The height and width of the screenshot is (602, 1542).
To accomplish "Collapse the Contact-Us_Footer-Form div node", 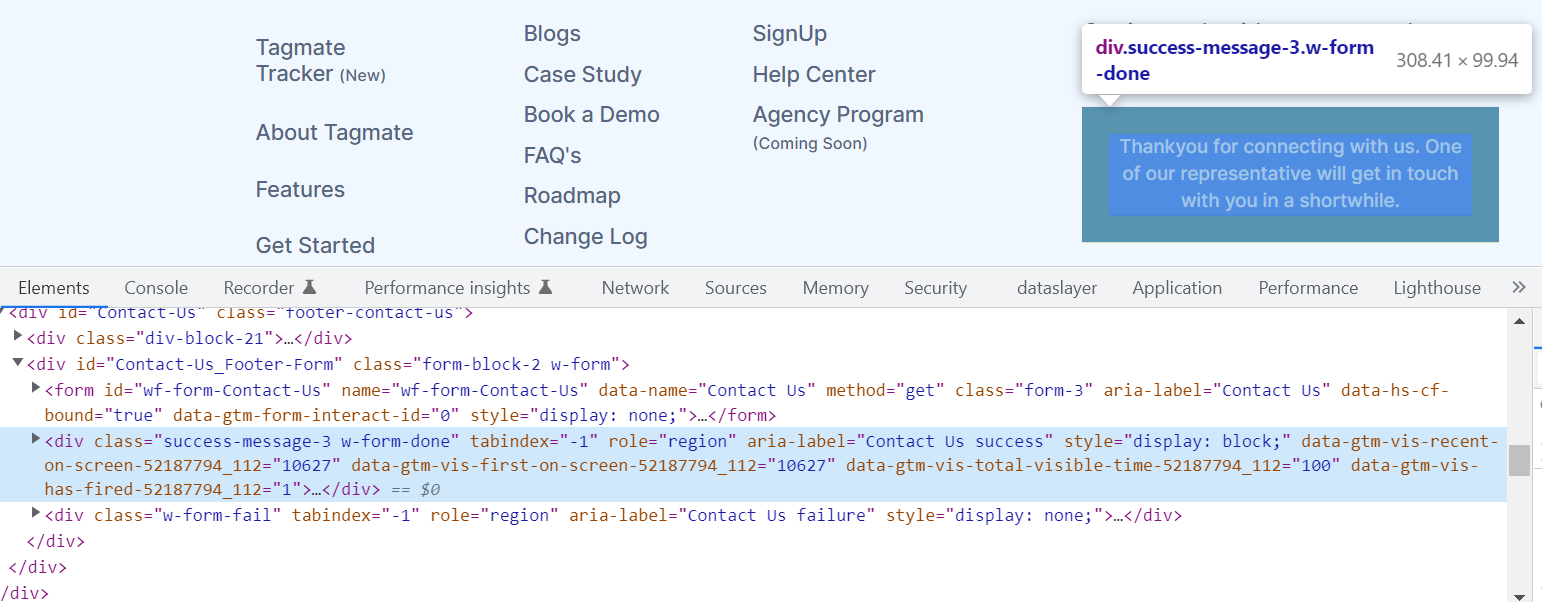I will [x=18, y=364].
